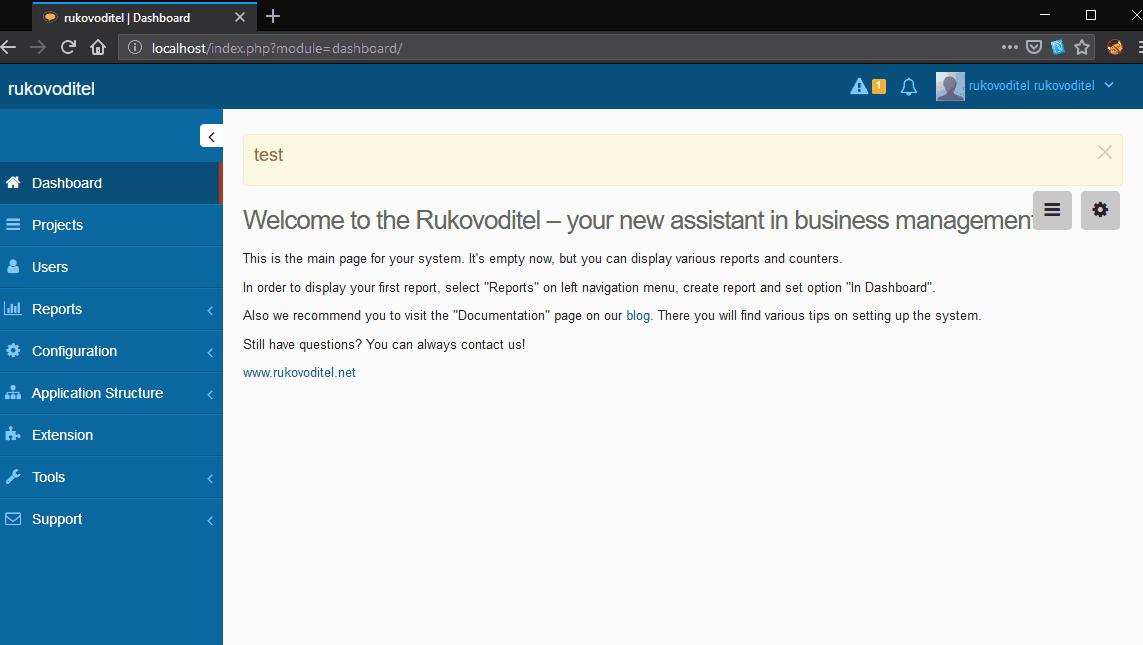Open Support menu label
Screen dimensions: 1143x645
click(x=57, y=519)
